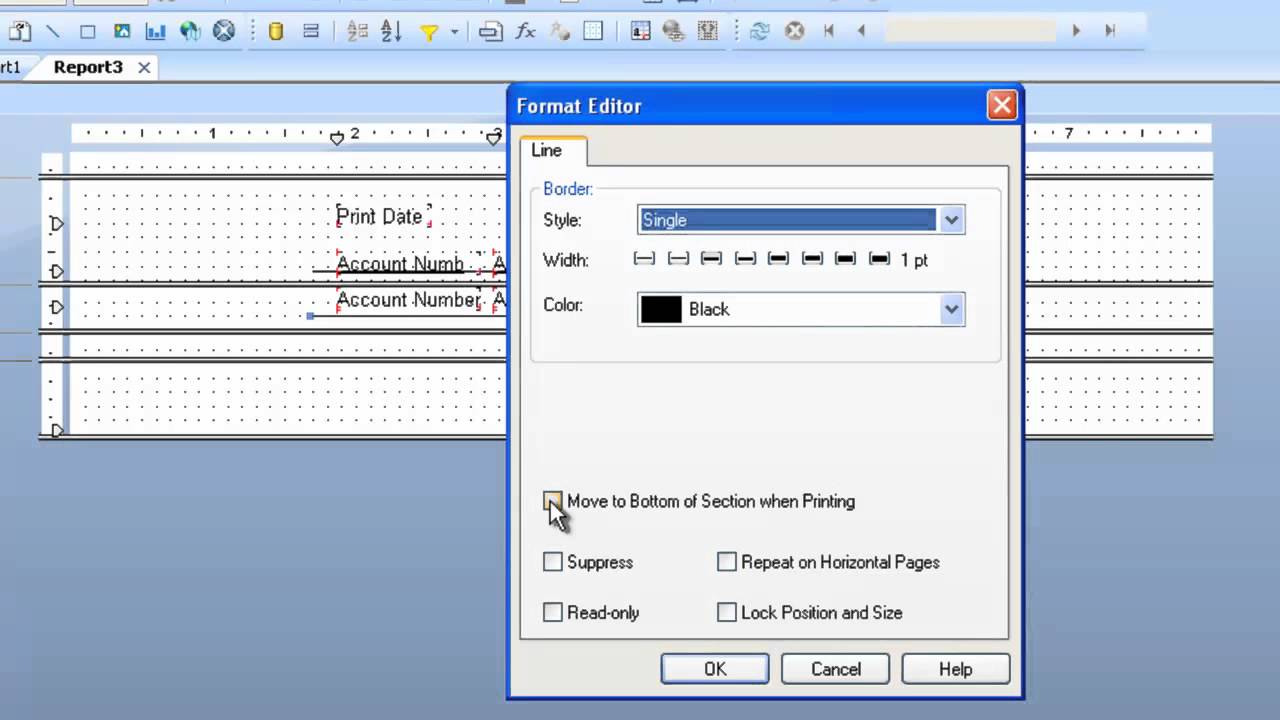Screen dimensions: 1280x720
Task: Go to the last page arrow
Action: (x=1110, y=31)
